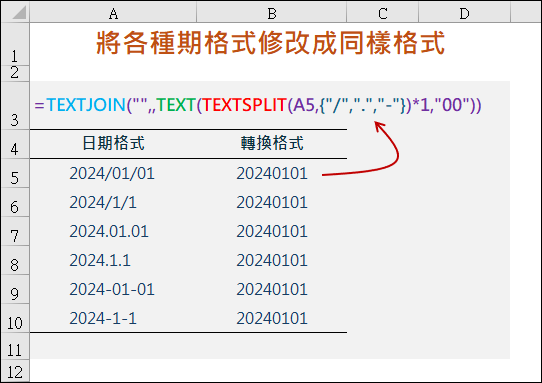Screen dimensions: 542x383
Task: Select column C header
Action: tap(383, 13)
